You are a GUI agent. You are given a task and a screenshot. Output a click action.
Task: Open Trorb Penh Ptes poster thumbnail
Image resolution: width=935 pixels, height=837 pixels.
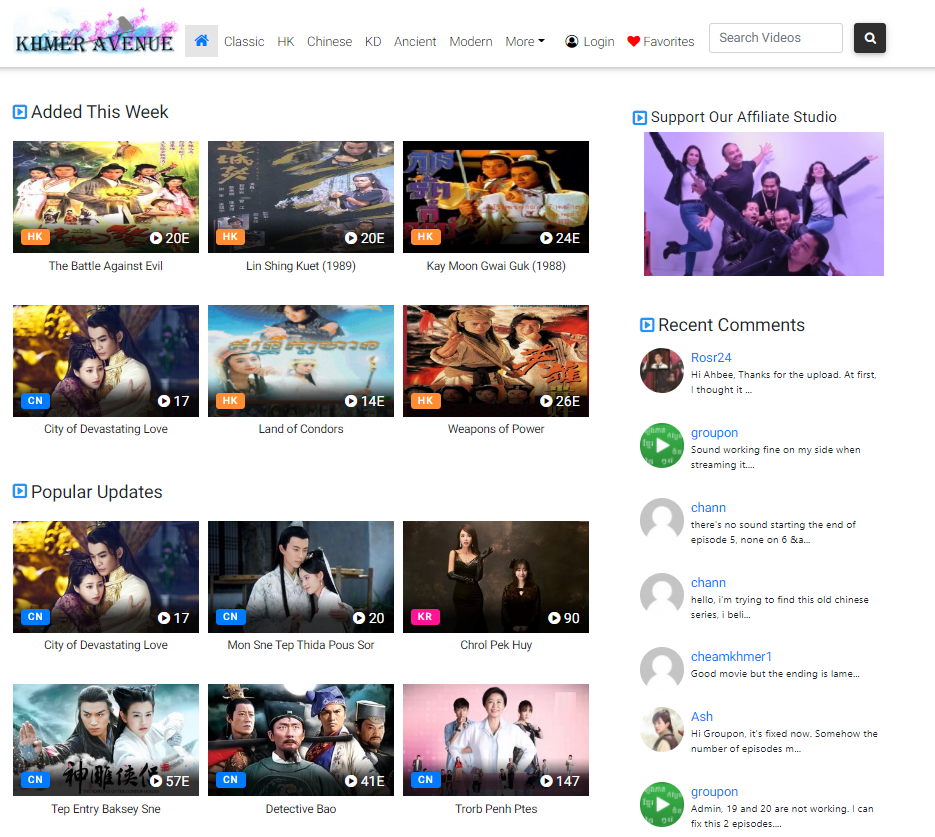(496, 740)
